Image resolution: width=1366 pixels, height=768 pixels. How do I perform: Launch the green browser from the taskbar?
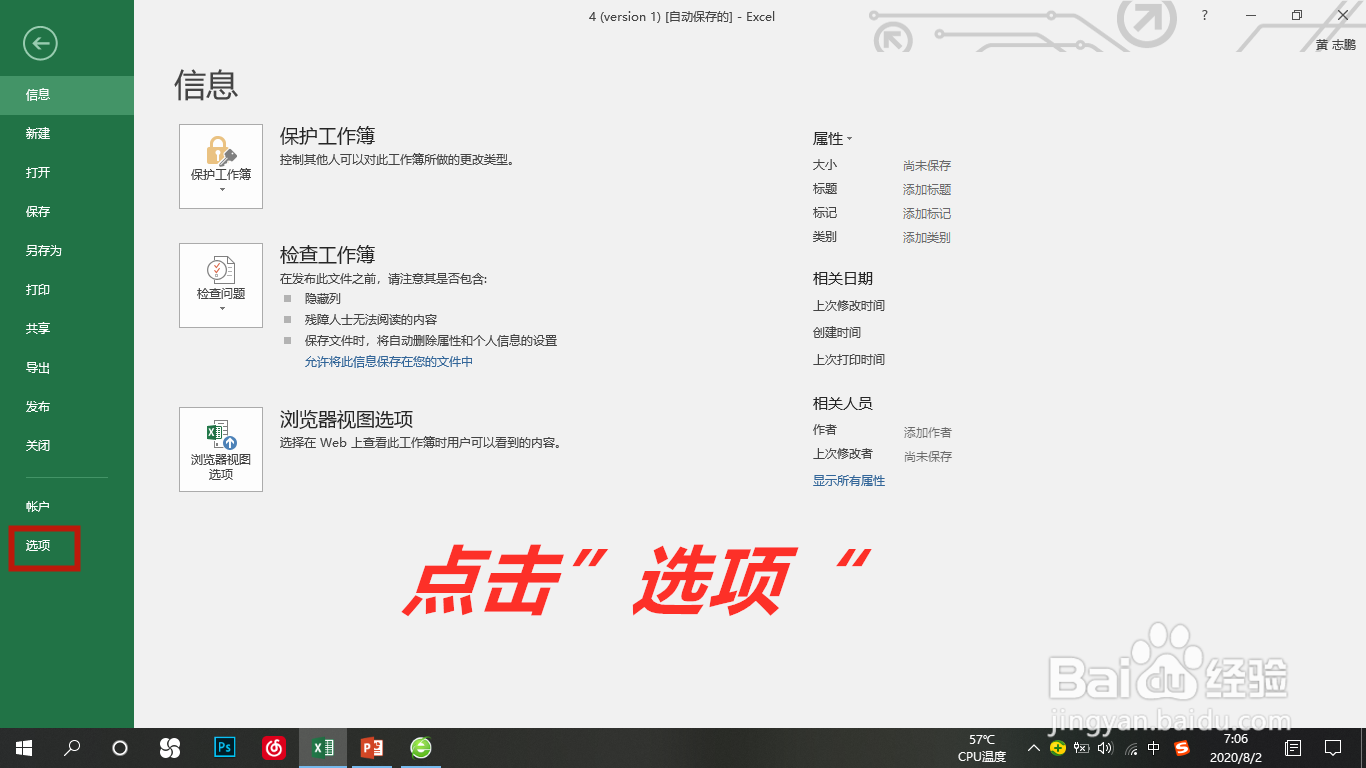(x=421, y=747)
